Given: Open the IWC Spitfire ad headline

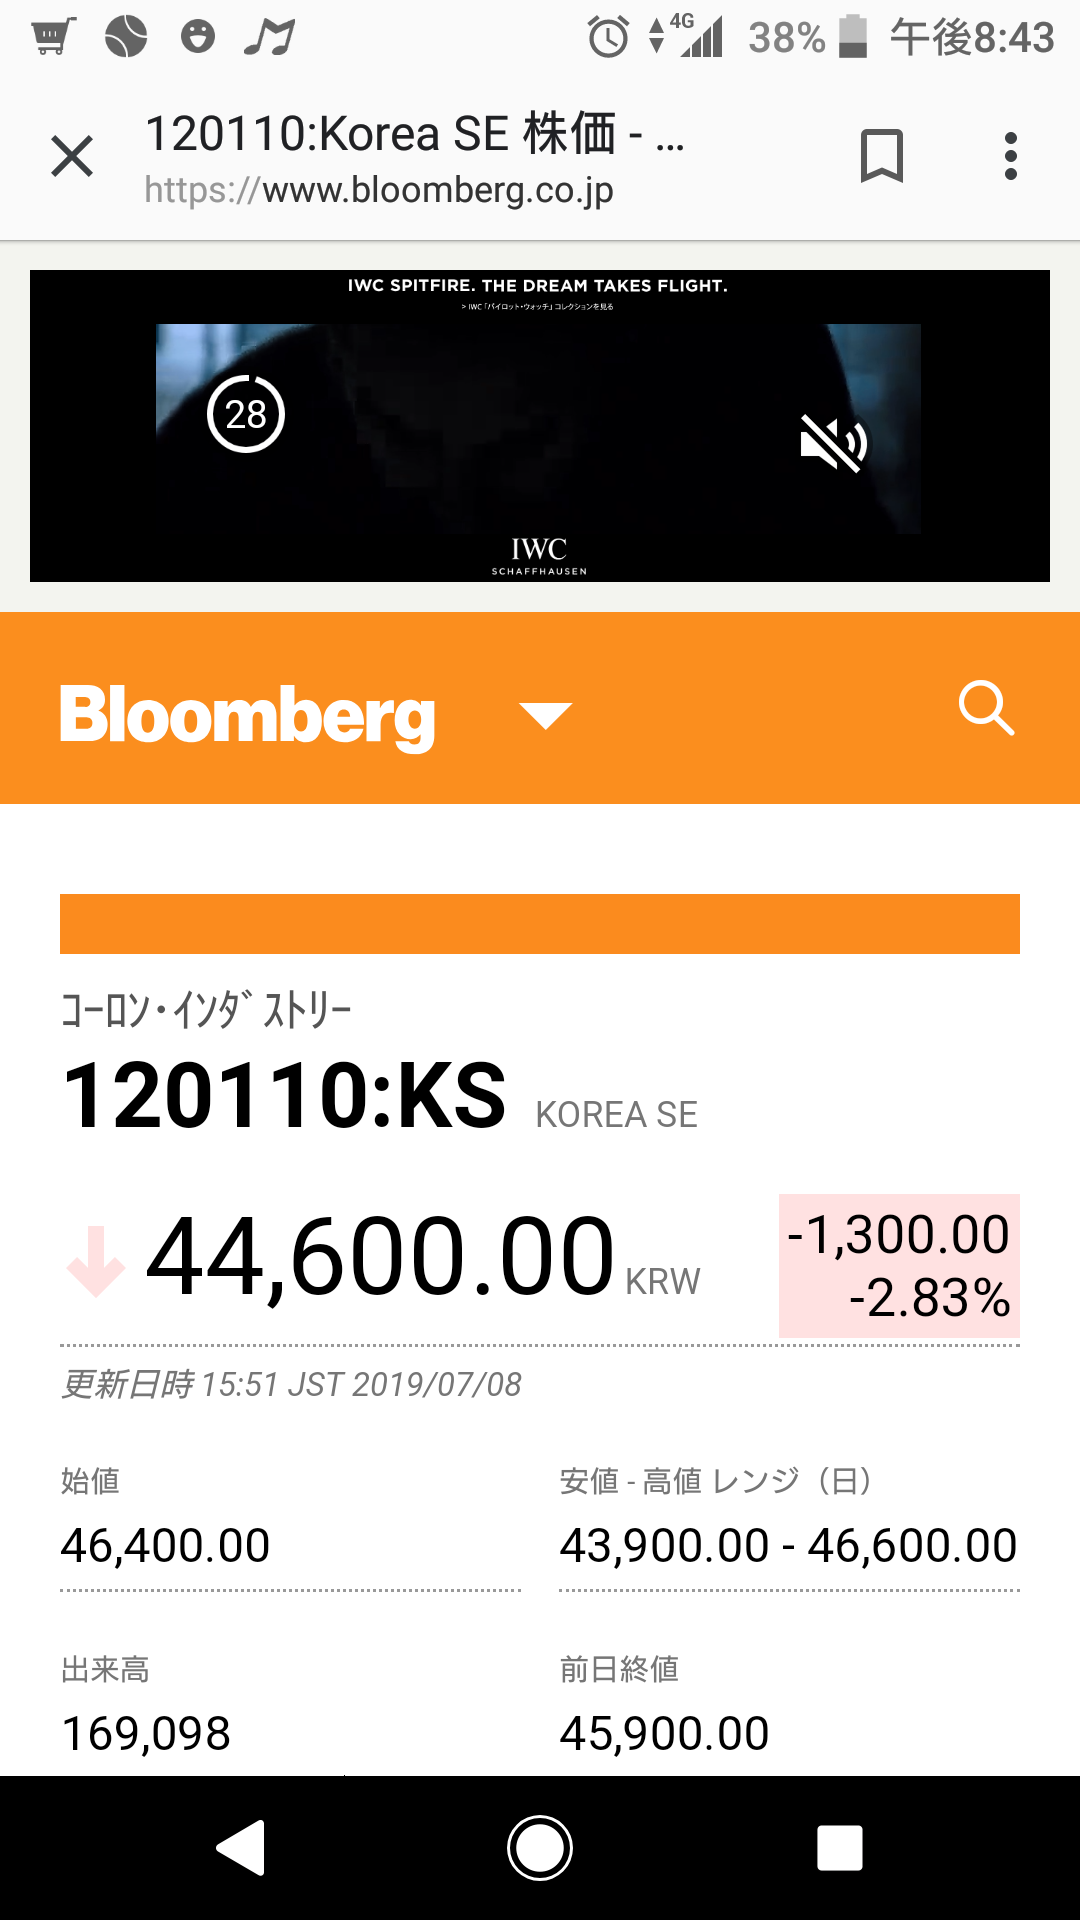Looking at the screenshot, I should coord(537,286).
